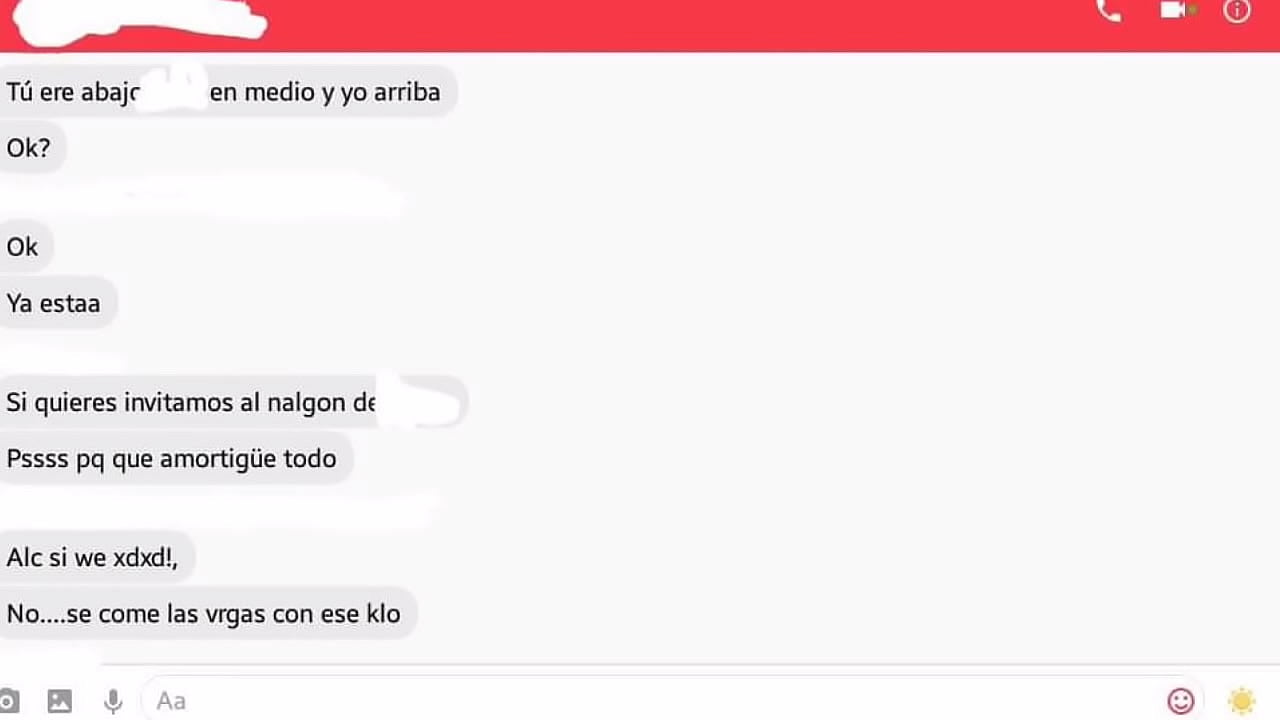Click the empty chat area on right
The width and height of the screenshot is (1280, 720).
click(x=860, y=360)
